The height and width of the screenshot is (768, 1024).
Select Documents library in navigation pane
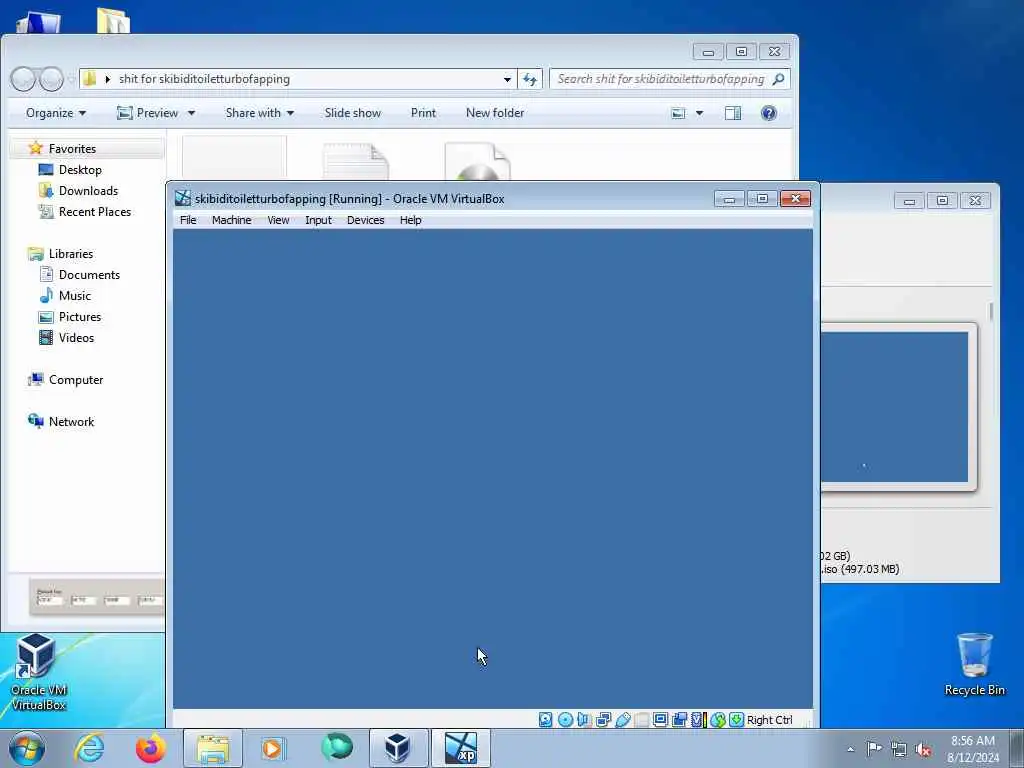click(89, 275)
